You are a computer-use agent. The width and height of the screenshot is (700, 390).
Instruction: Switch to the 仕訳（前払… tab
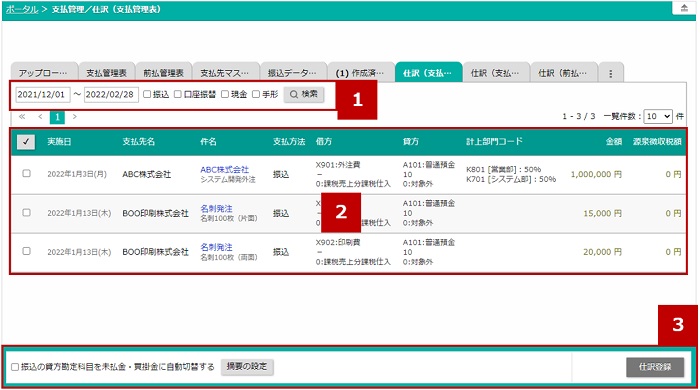(563, 73)
